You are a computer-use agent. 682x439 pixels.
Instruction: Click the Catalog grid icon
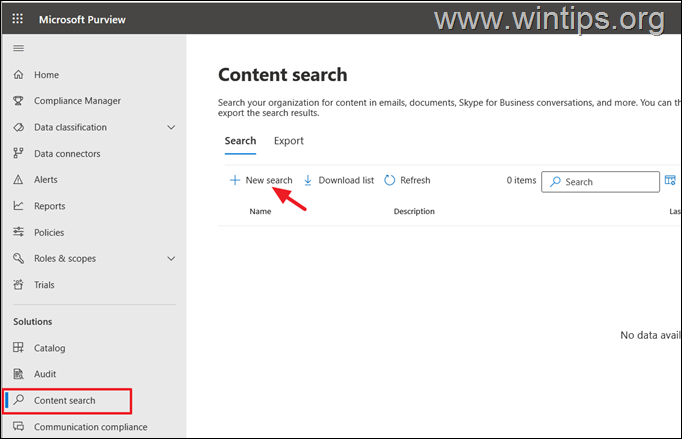(18, 348)
